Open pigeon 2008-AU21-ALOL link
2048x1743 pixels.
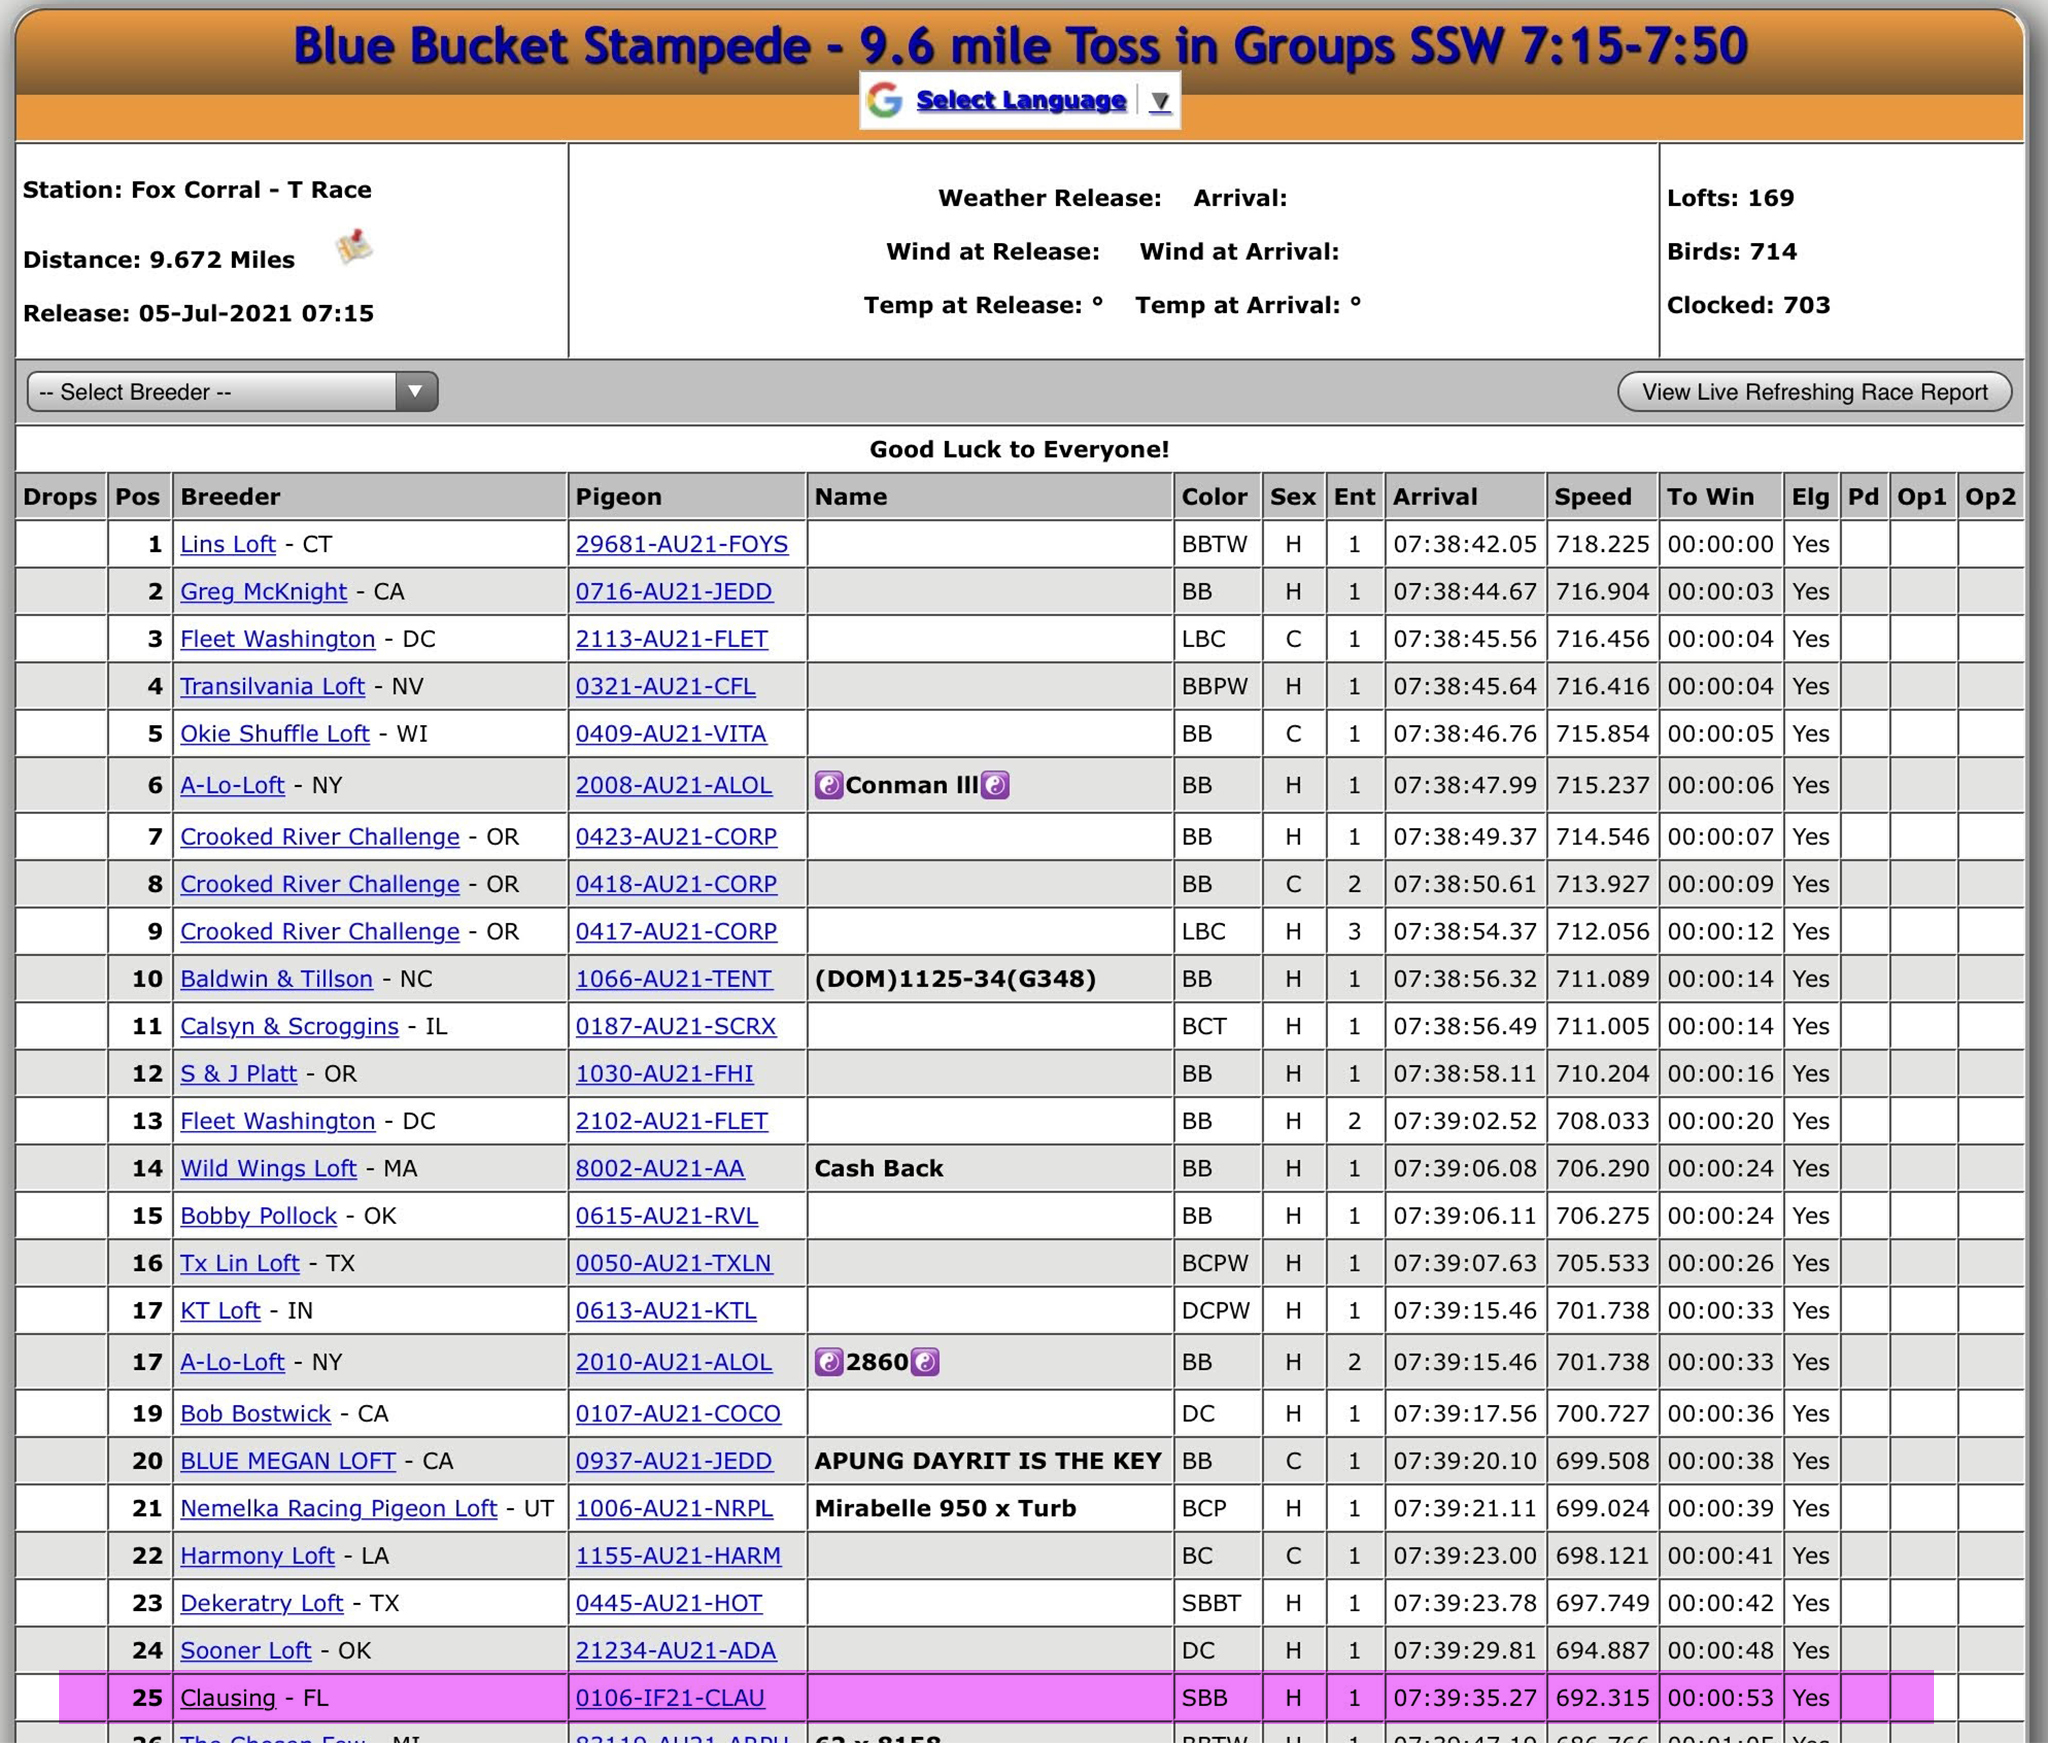tap(673, 786)
